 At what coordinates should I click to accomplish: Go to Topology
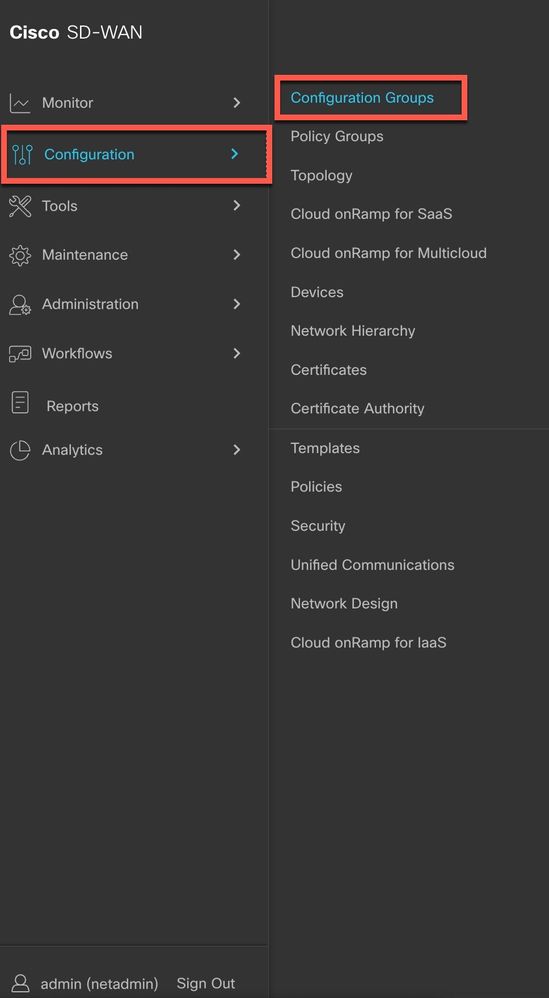pyautogui.click(x=321, y=176)
